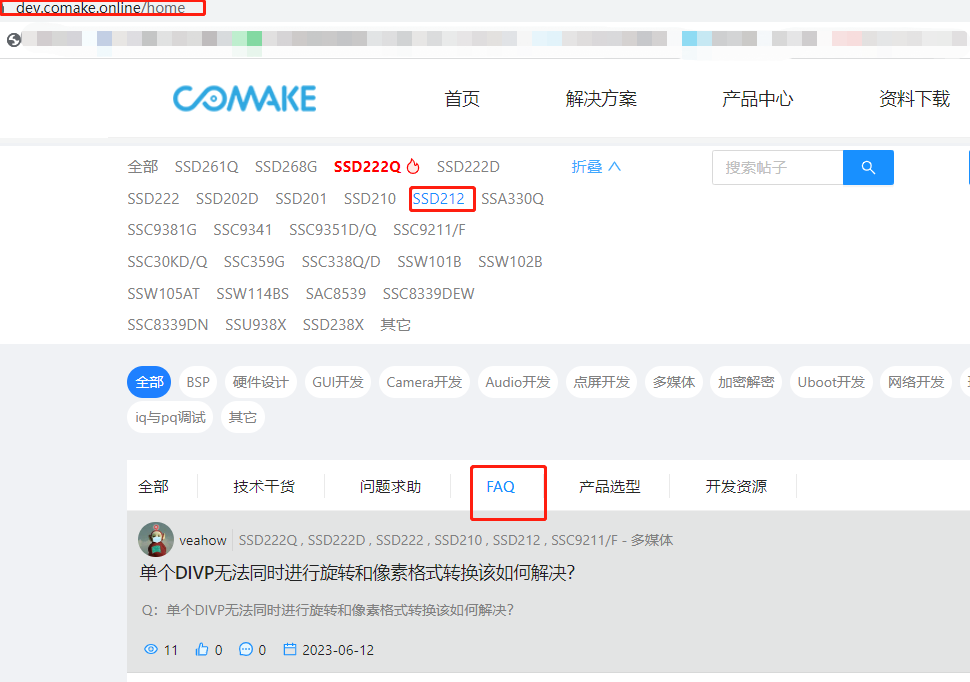Screen dimensions: 970x682
Task: Activate the Uboot开发 filter chip
Action: pos(830,381)
